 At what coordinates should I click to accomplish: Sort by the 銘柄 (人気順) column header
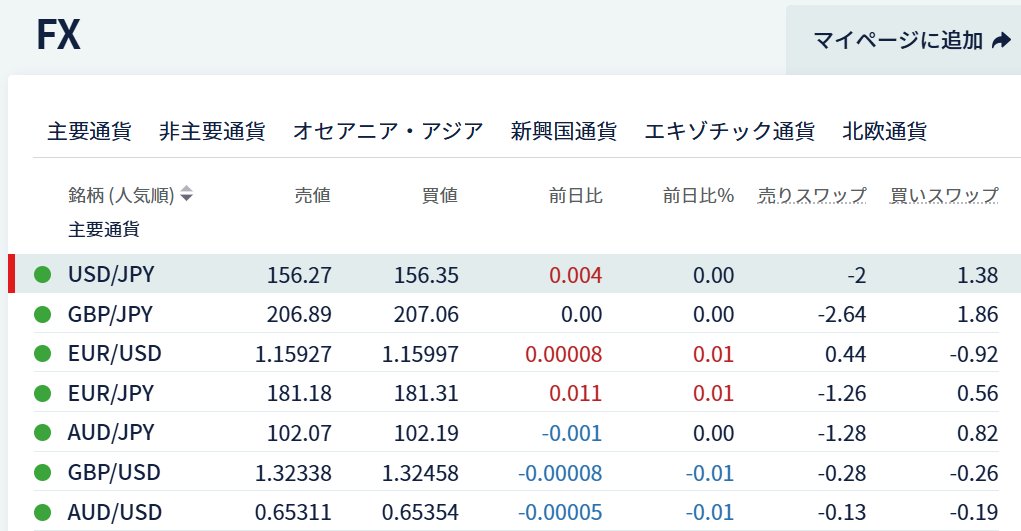click(122, 195)
